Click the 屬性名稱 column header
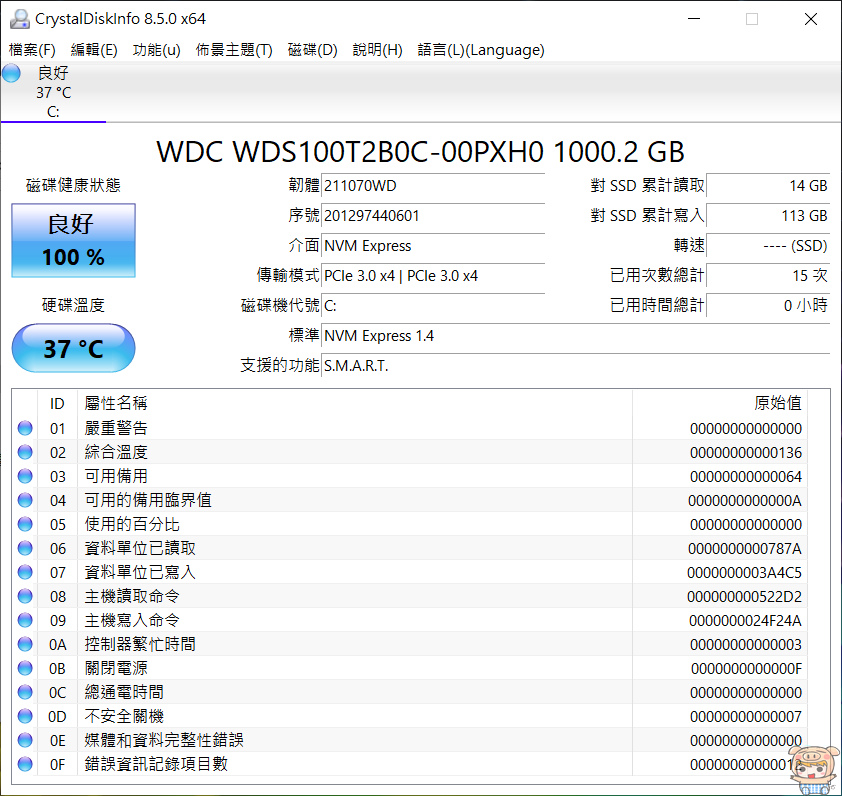Viewport: 842px width, 796px height. click(x=116, y=403)
